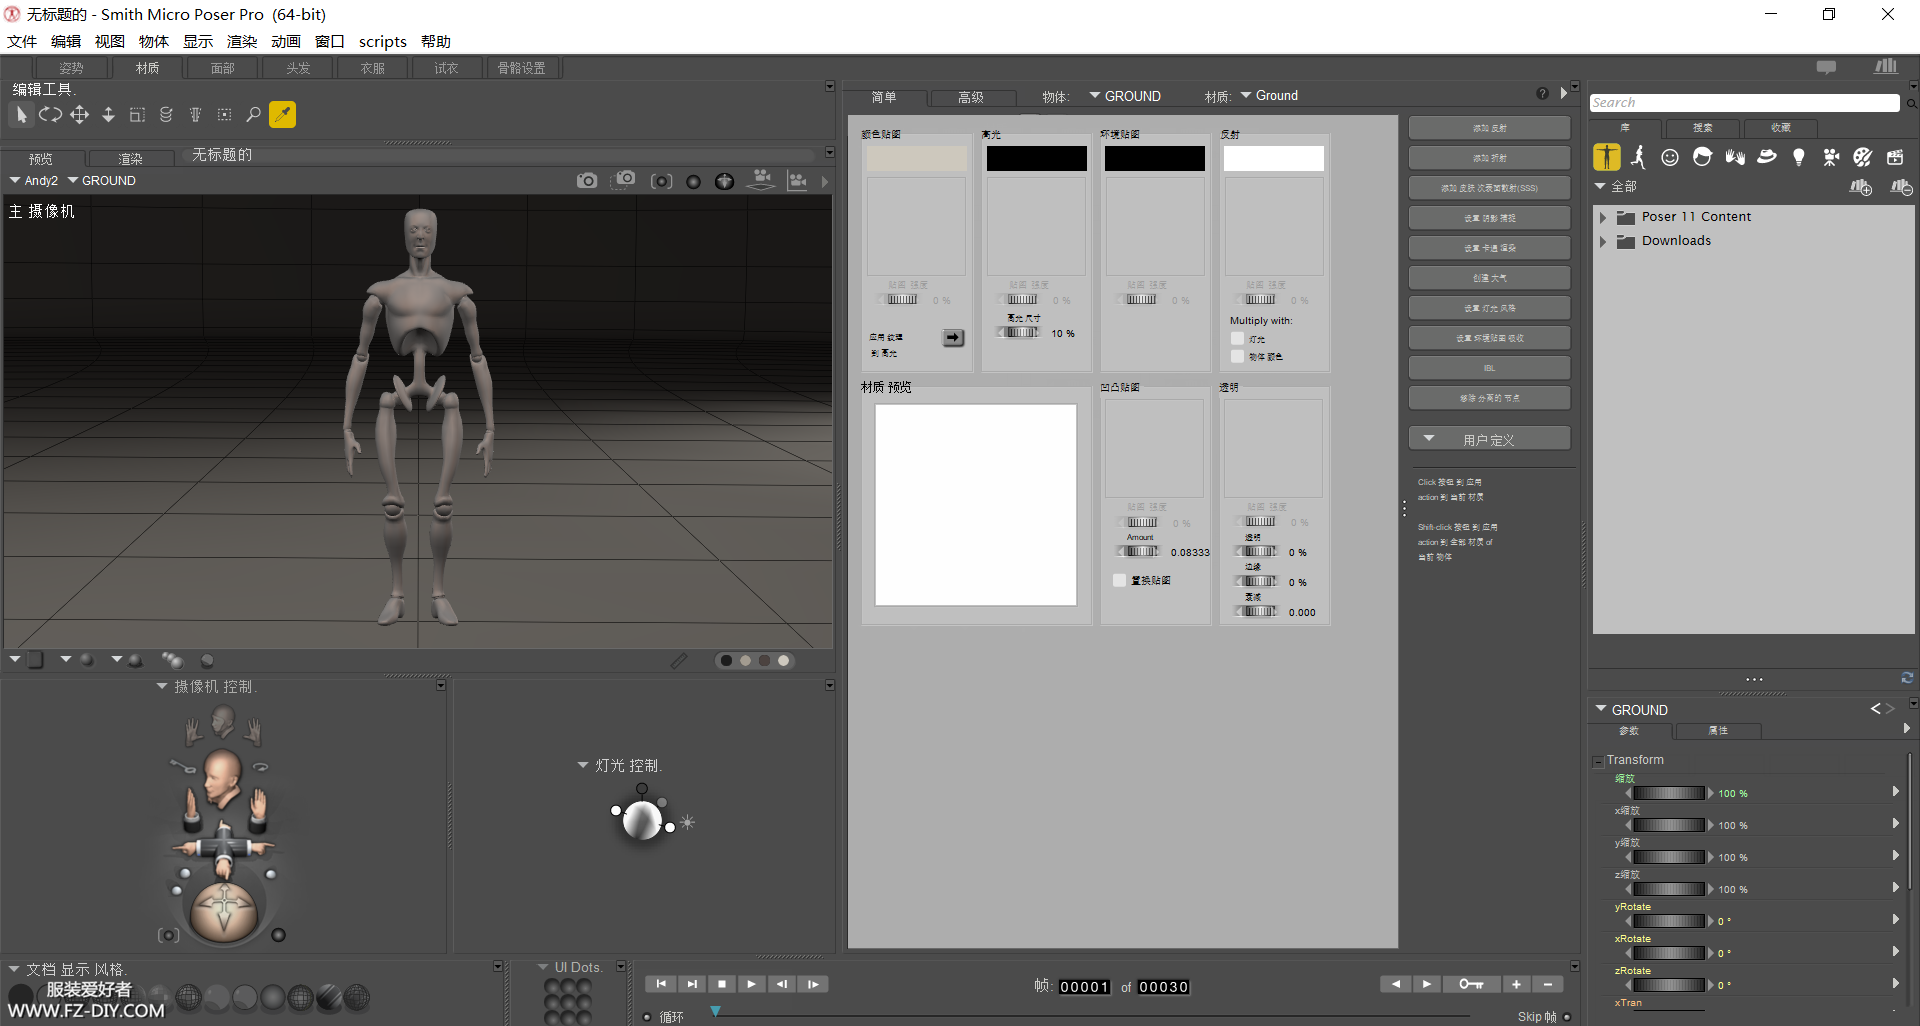1920x1026 pixels.
Task: Enable the 灯光 checkbox under Multiply with
Action: tap(1238, 339)
